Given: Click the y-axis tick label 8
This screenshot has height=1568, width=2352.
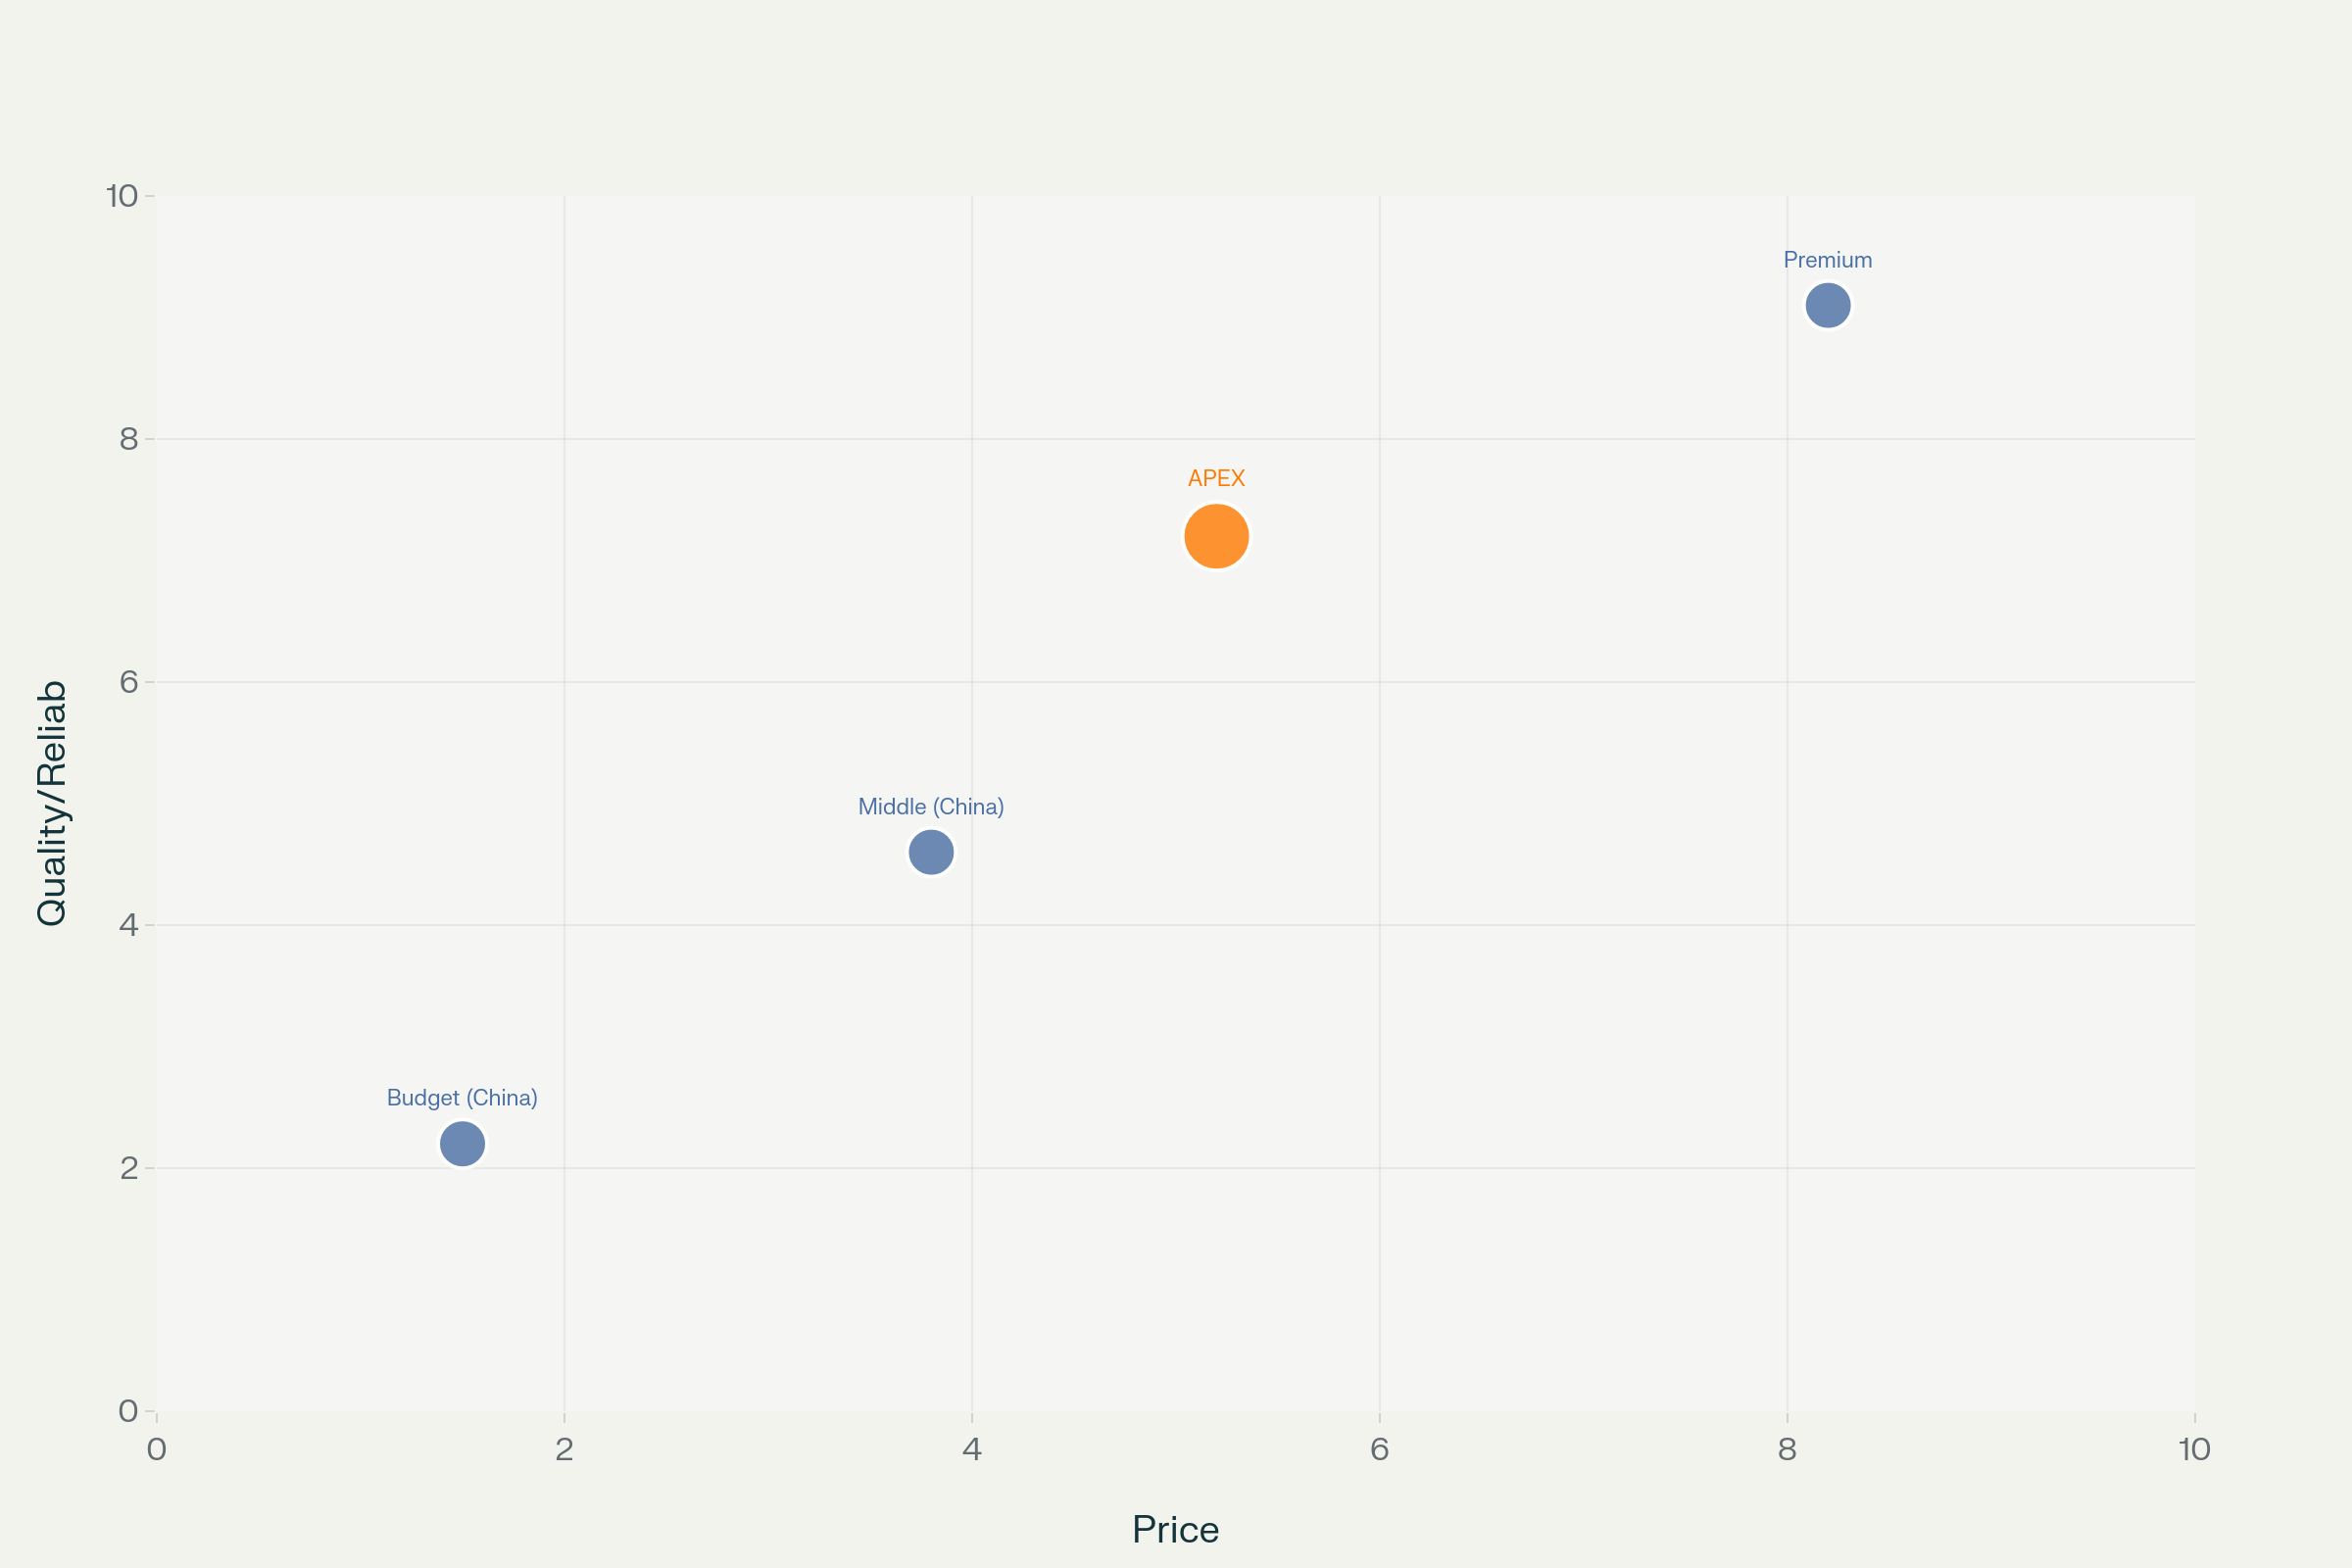Looking at the screenshot, I should pos(129,438).
